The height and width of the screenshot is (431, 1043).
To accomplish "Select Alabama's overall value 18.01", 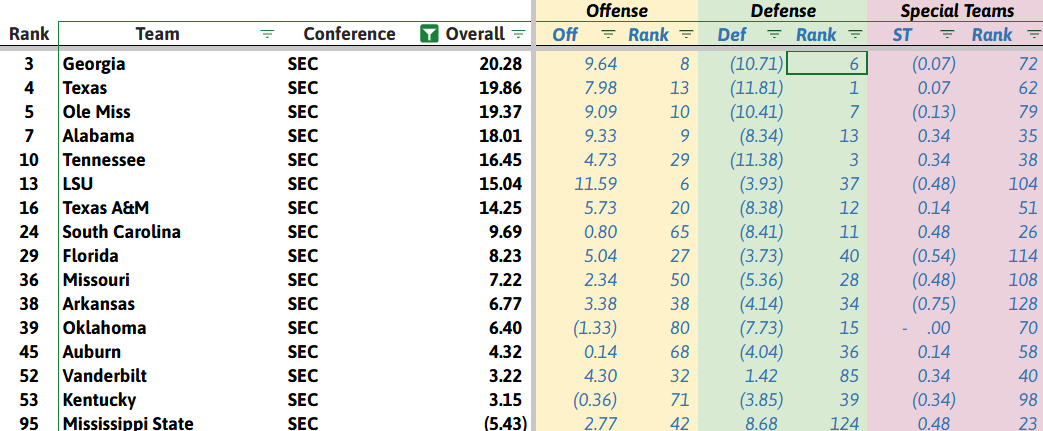I will coord(500,136).
